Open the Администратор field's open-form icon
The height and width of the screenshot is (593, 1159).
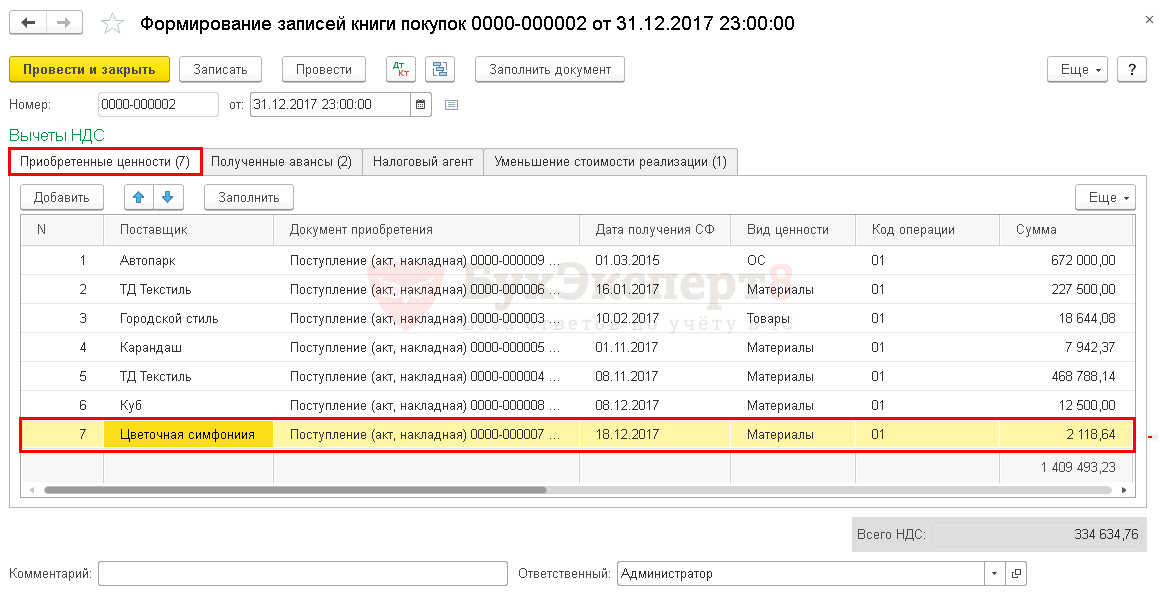click(1016, 574)
